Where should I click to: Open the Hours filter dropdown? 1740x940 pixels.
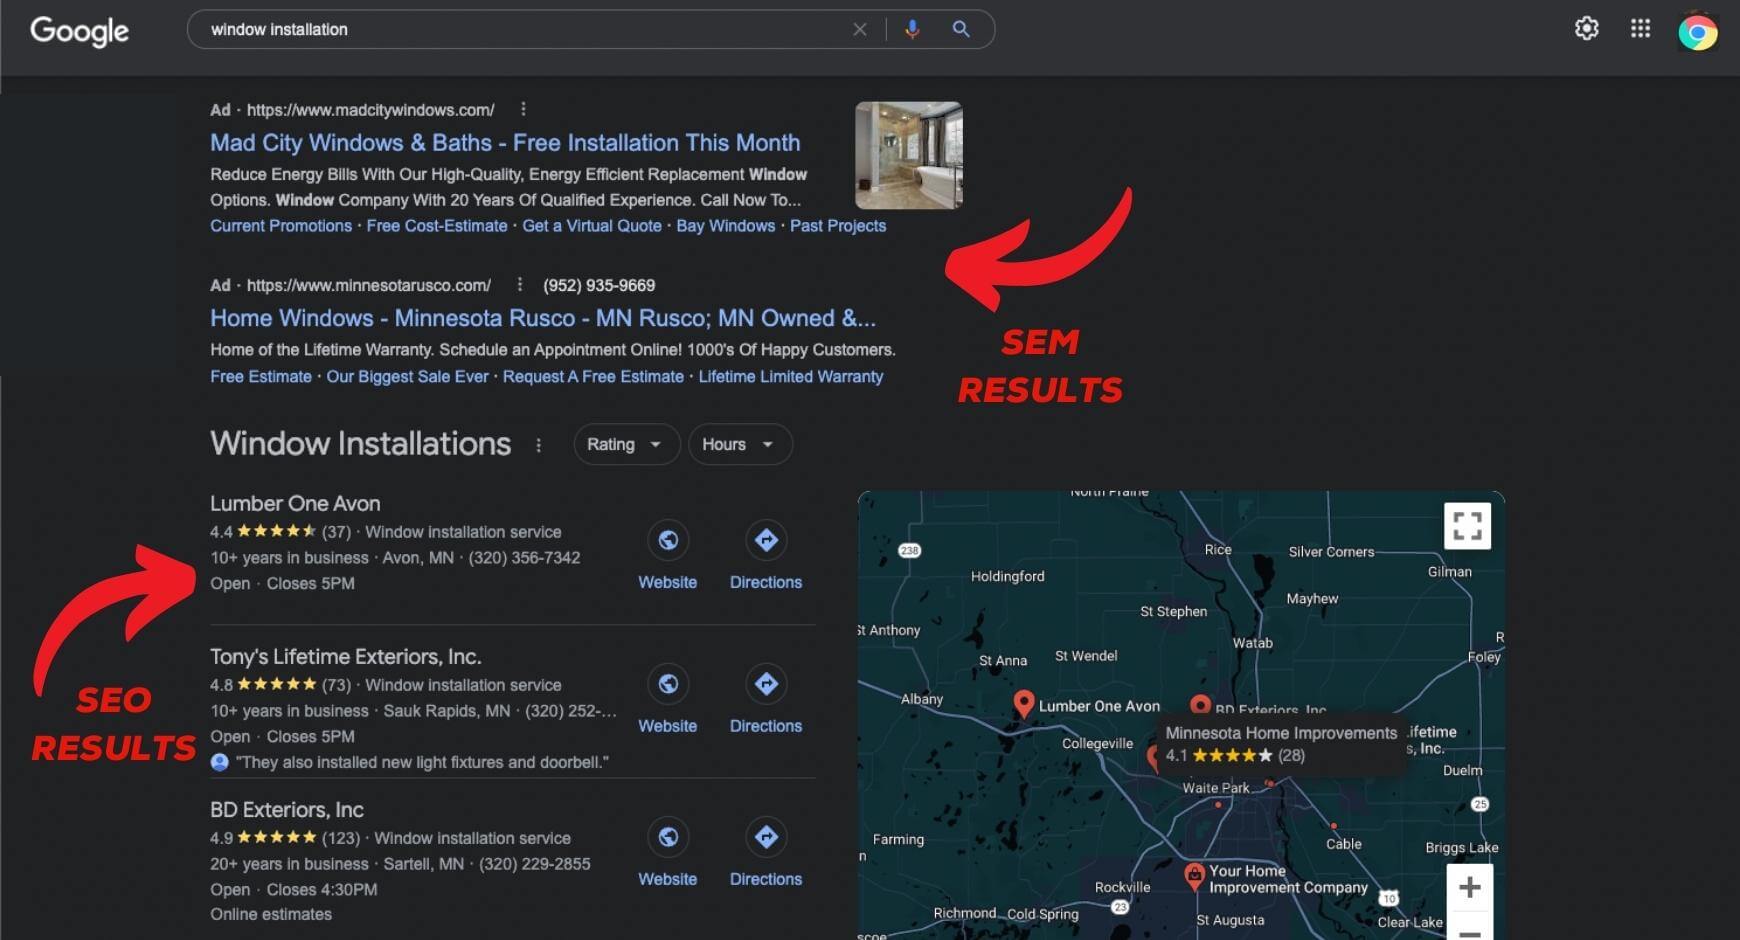(740, 444)
